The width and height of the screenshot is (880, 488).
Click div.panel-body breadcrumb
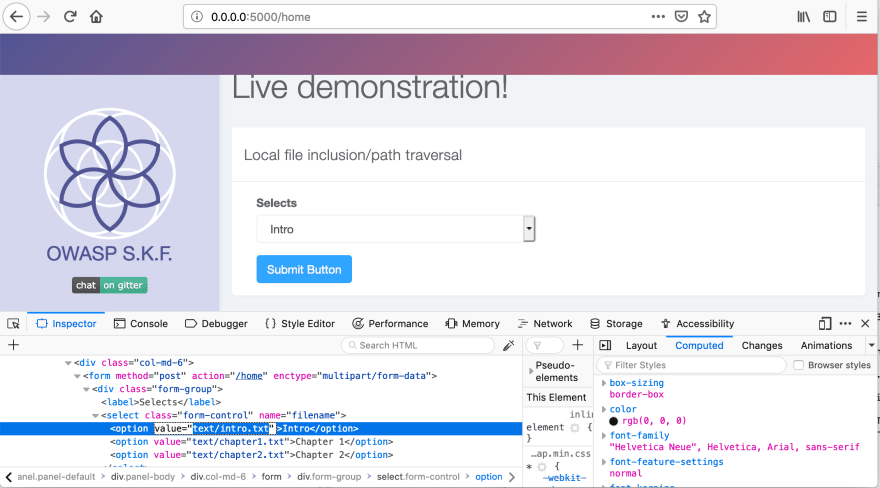(x=143, y=477)
